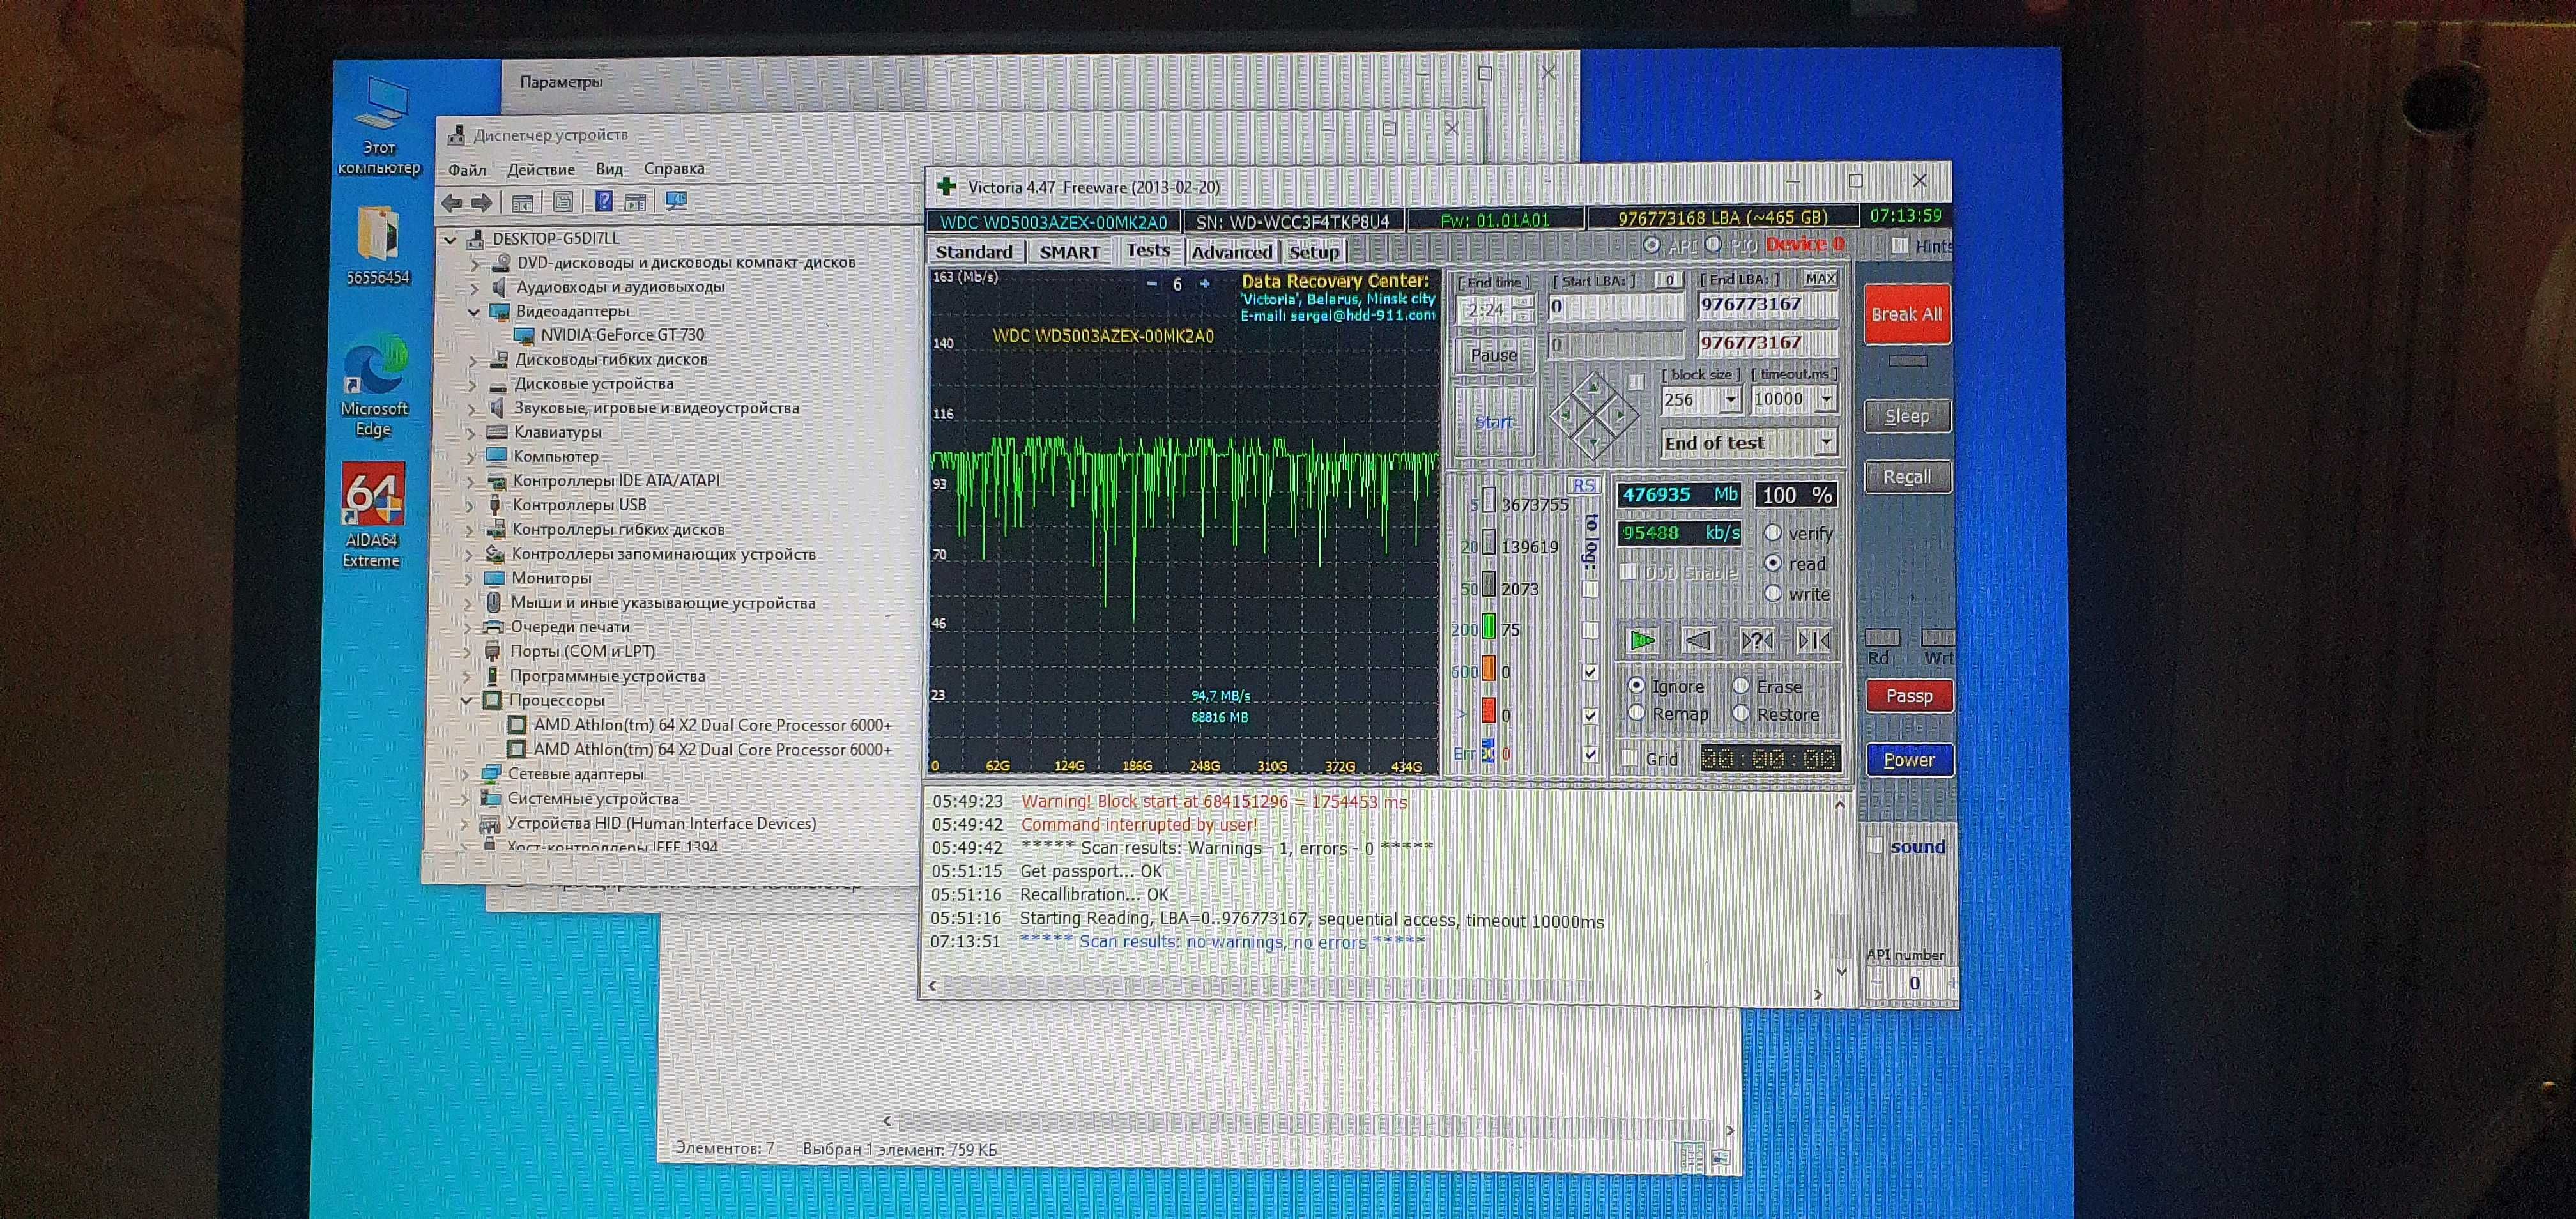
Task: Toggle log checkbox for Err blocks
Action: 1590,754
